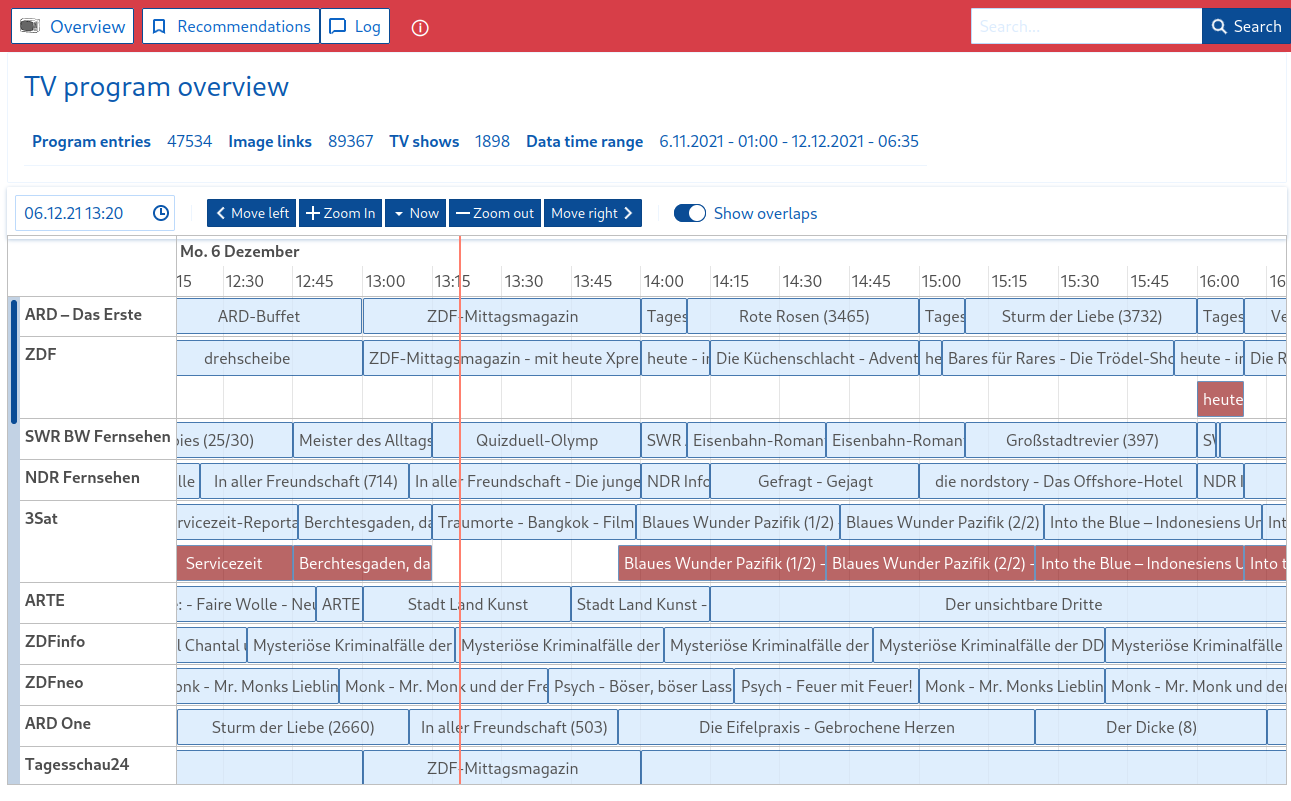Open the clock picker icon in date field
This screenshot has height=801, width=1291.
[161, 213]
